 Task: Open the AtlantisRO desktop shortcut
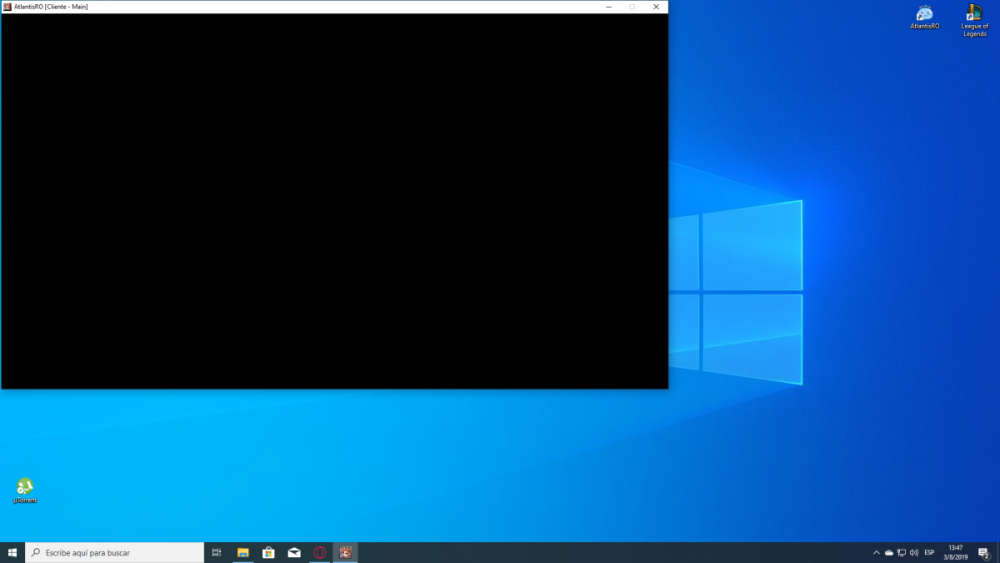pos(924,15)
